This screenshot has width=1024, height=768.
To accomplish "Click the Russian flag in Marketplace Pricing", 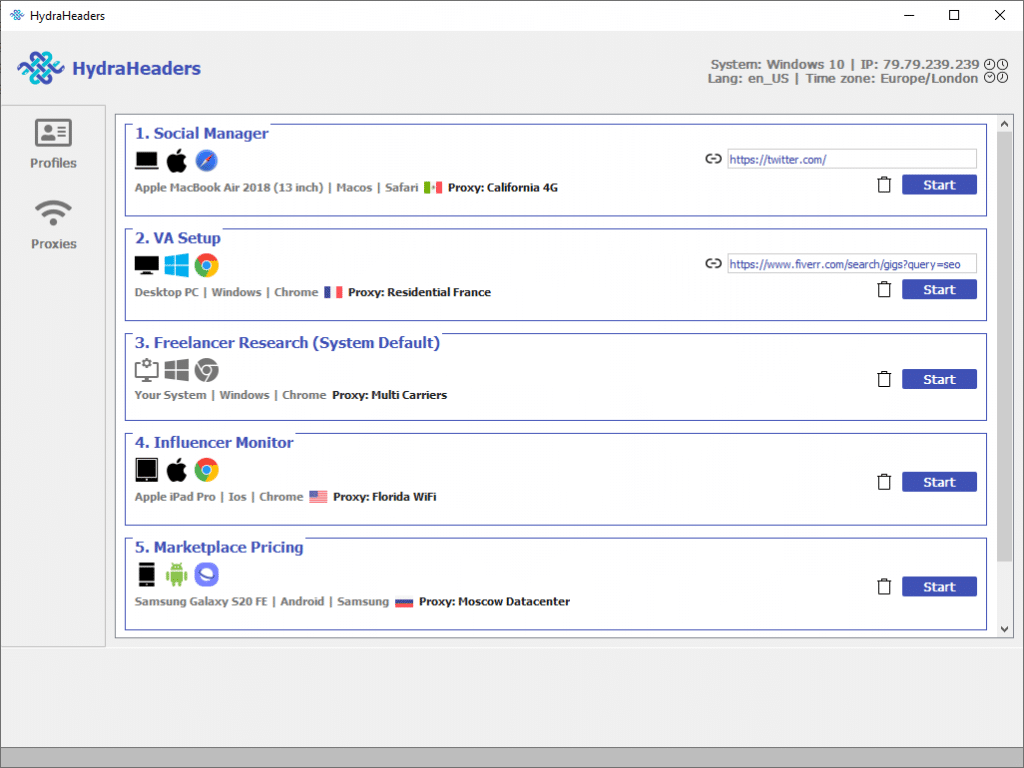I will click(x=404, y=601).
